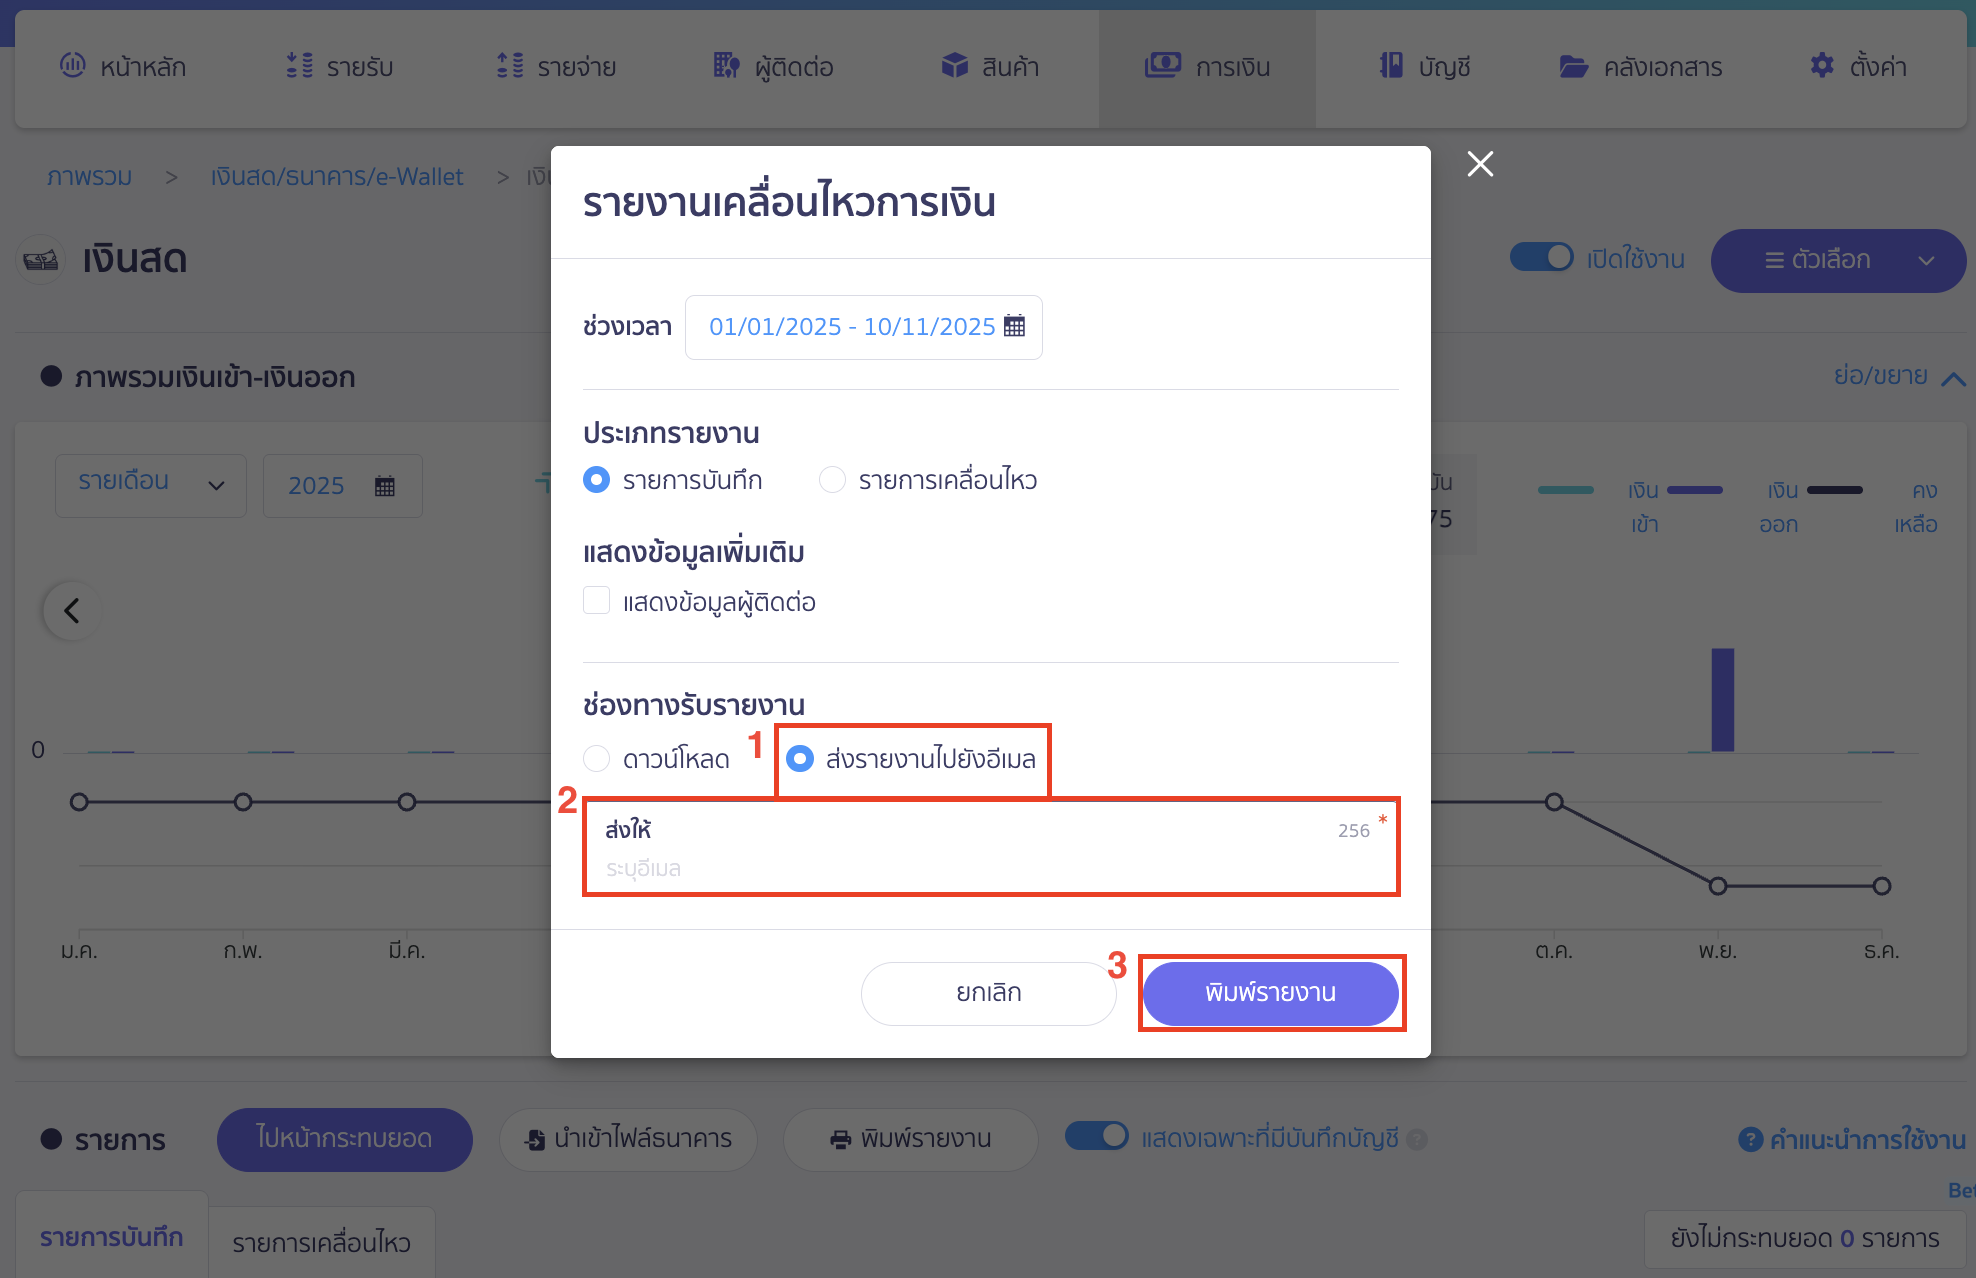This screenshot has height=1278, width=1976.
Task: Open the หน้าหลัก home section
Action: tap(122, 66)
